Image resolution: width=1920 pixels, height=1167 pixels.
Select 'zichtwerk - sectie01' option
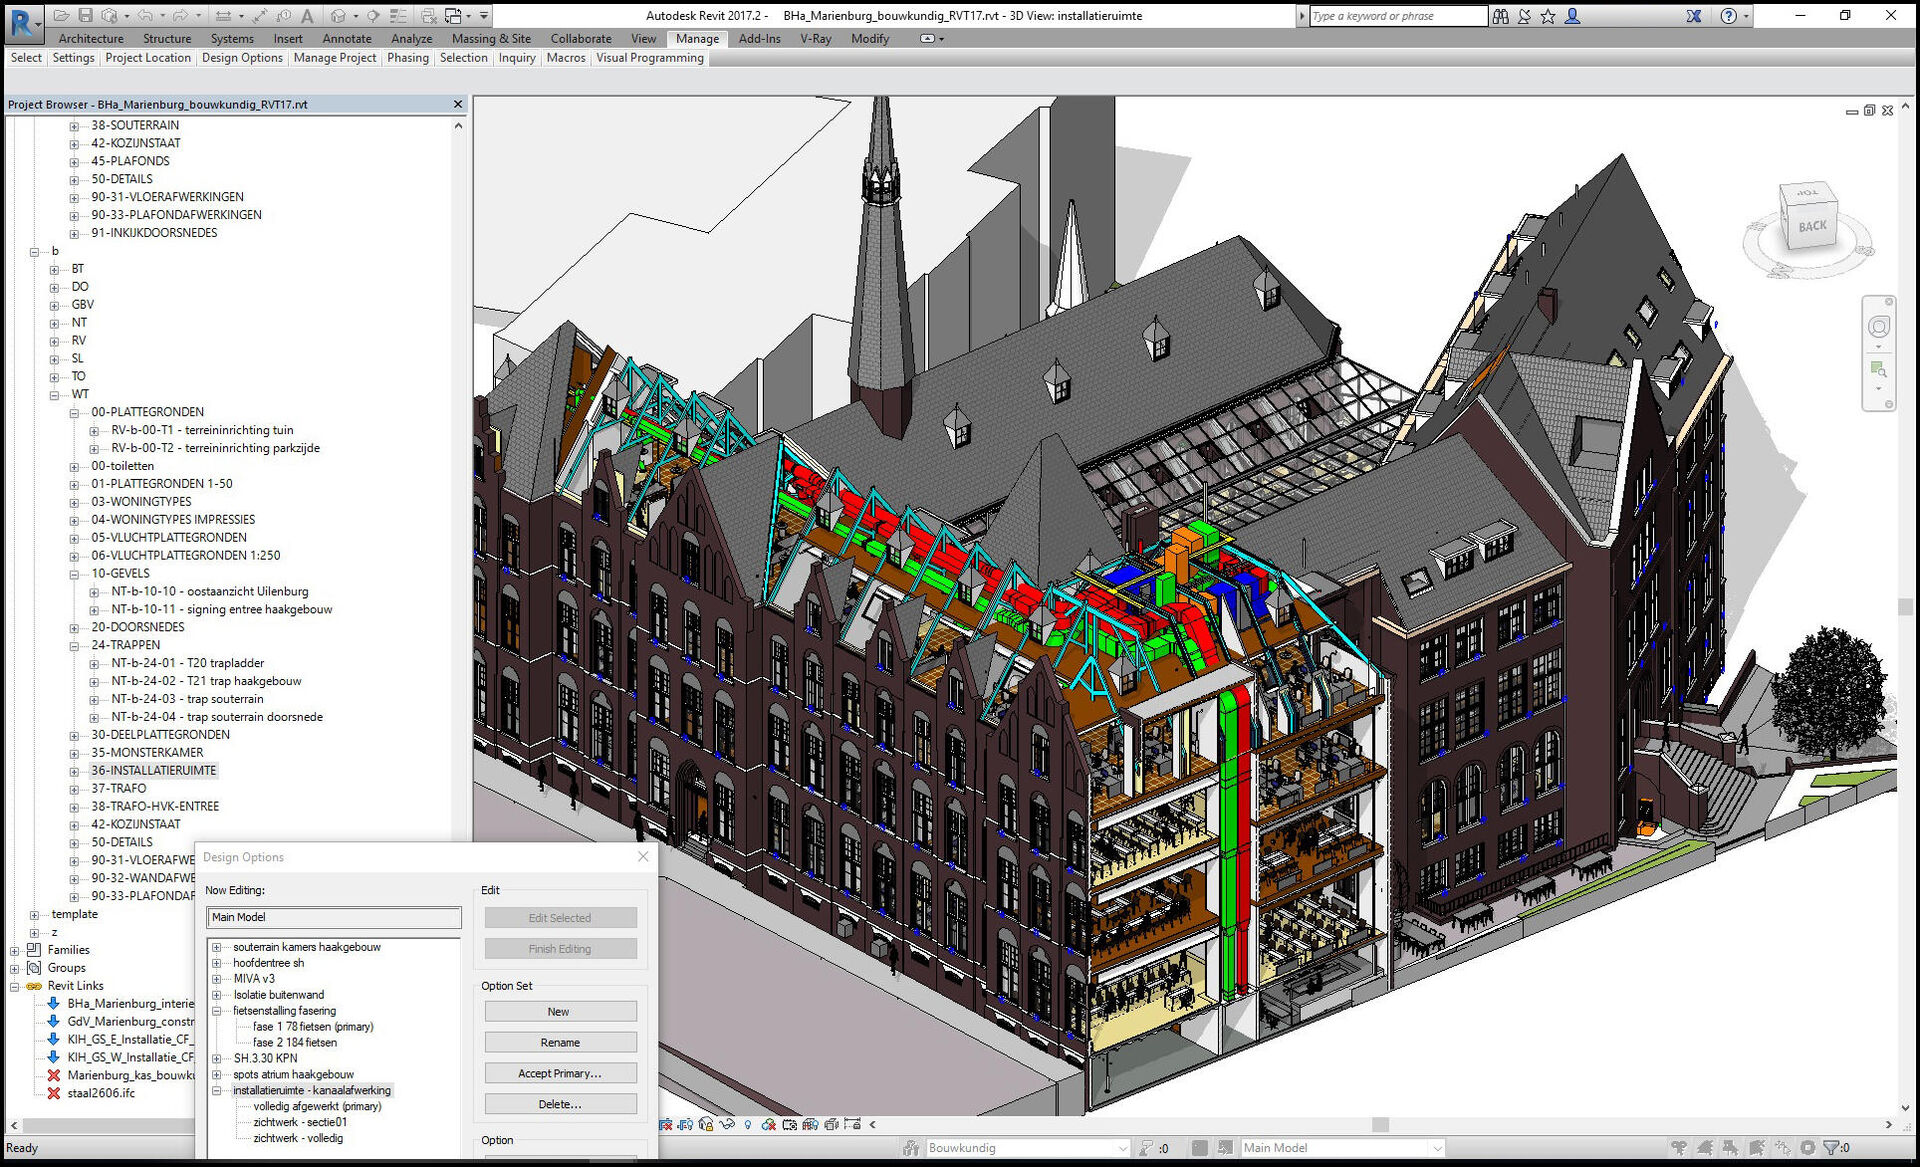click(x=300, y=1123)
